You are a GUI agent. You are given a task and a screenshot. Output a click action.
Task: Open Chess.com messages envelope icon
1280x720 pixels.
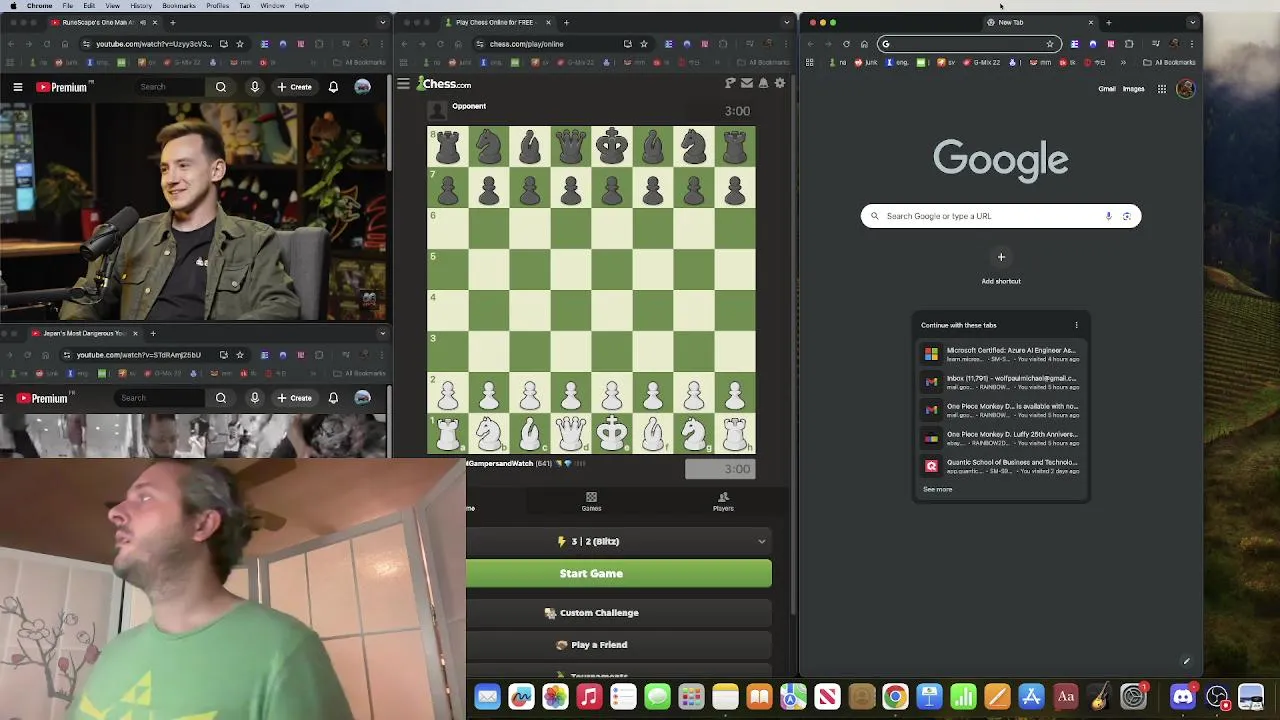point(747,84)
